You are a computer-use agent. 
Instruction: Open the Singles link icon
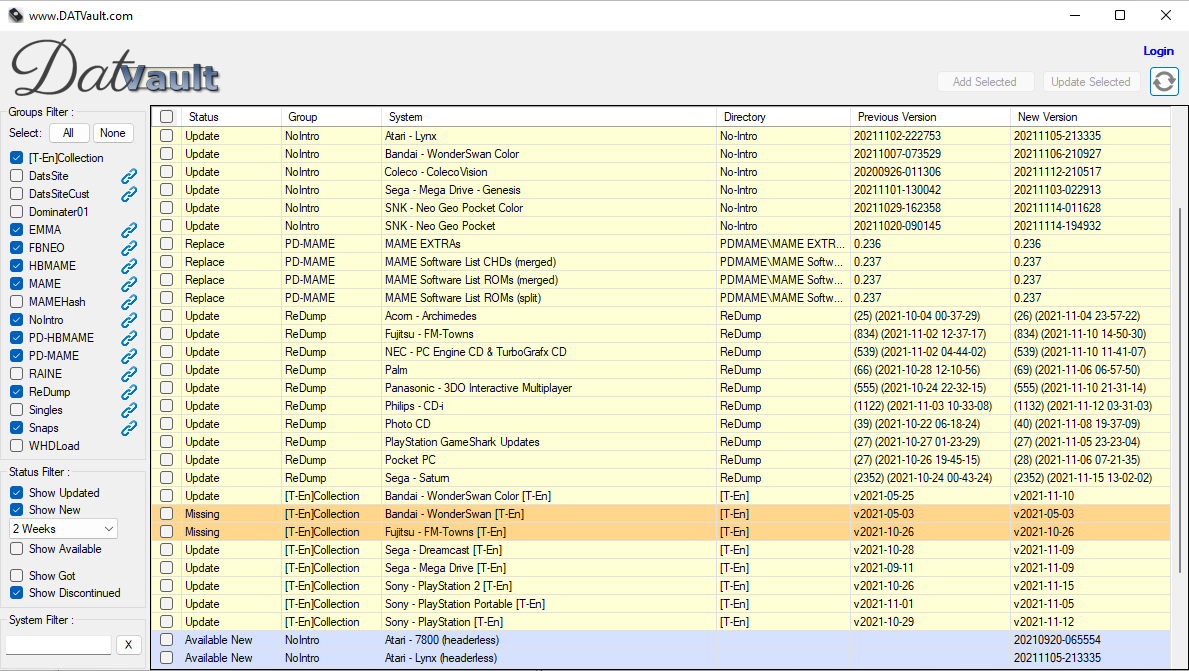[129, 410]
